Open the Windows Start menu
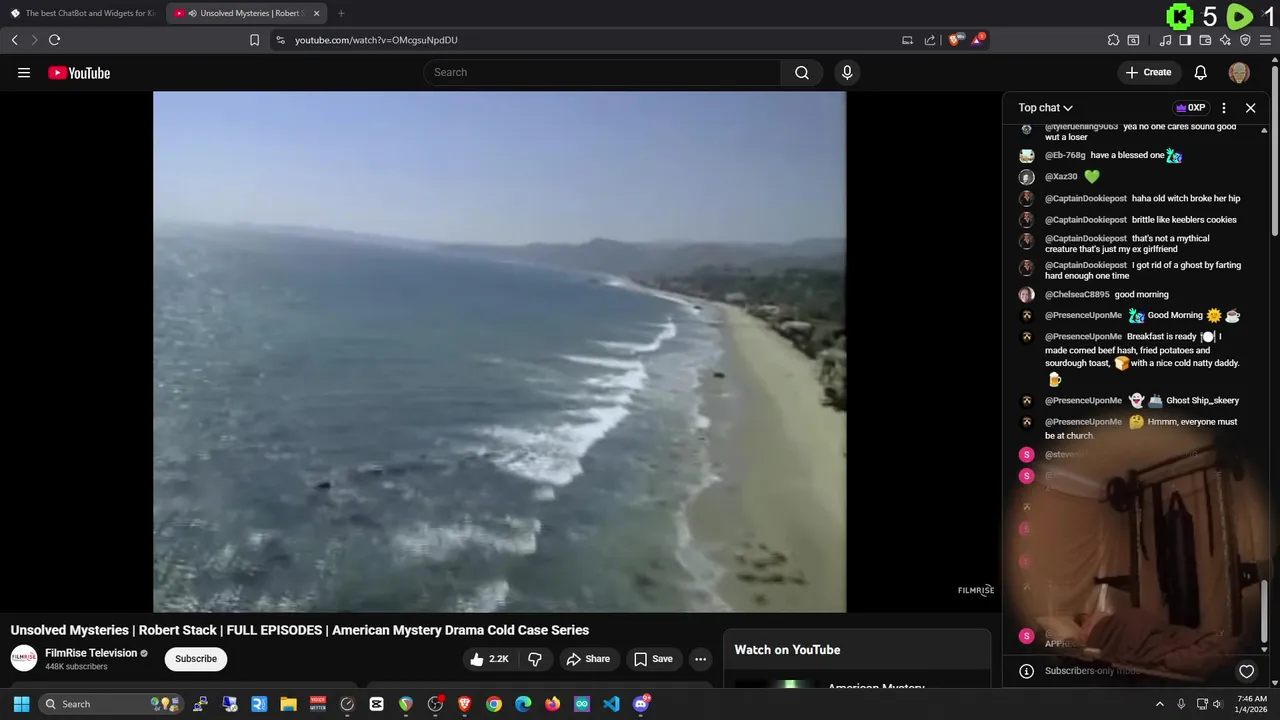The image size is (1280, 720). coord(21,704)
